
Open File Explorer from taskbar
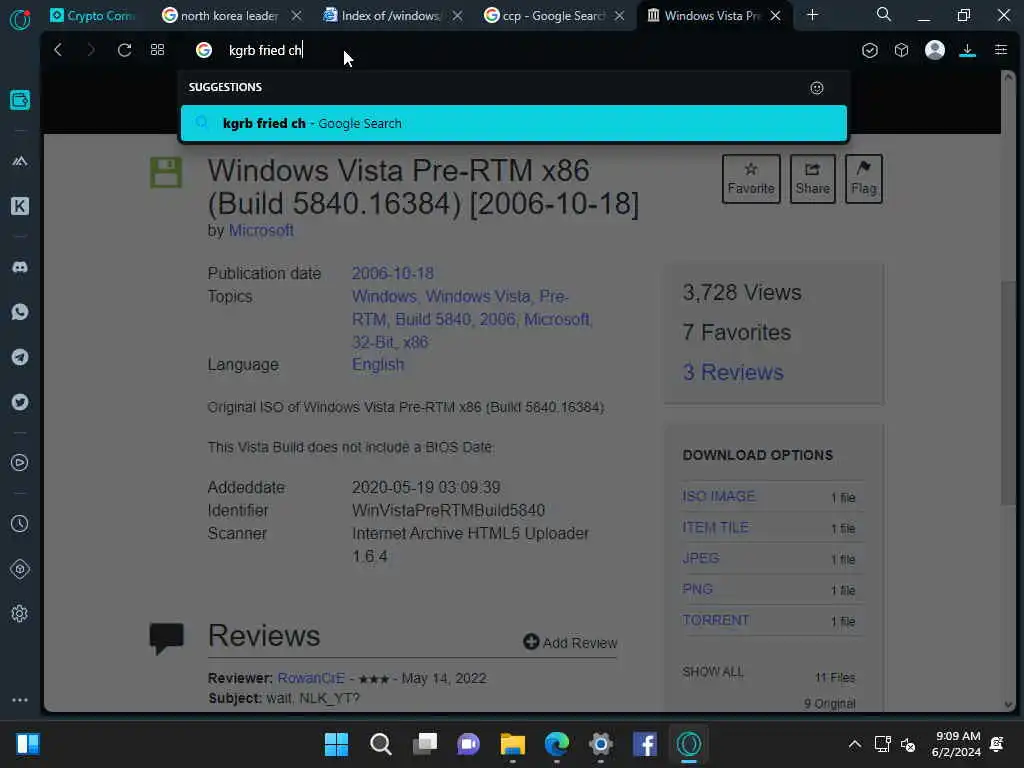513,744
